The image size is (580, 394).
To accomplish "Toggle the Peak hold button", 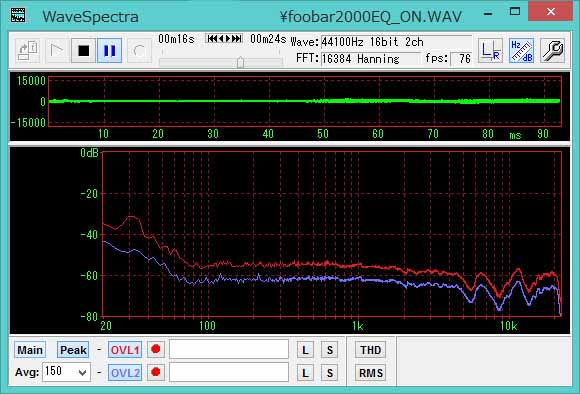I will (73, 350).
